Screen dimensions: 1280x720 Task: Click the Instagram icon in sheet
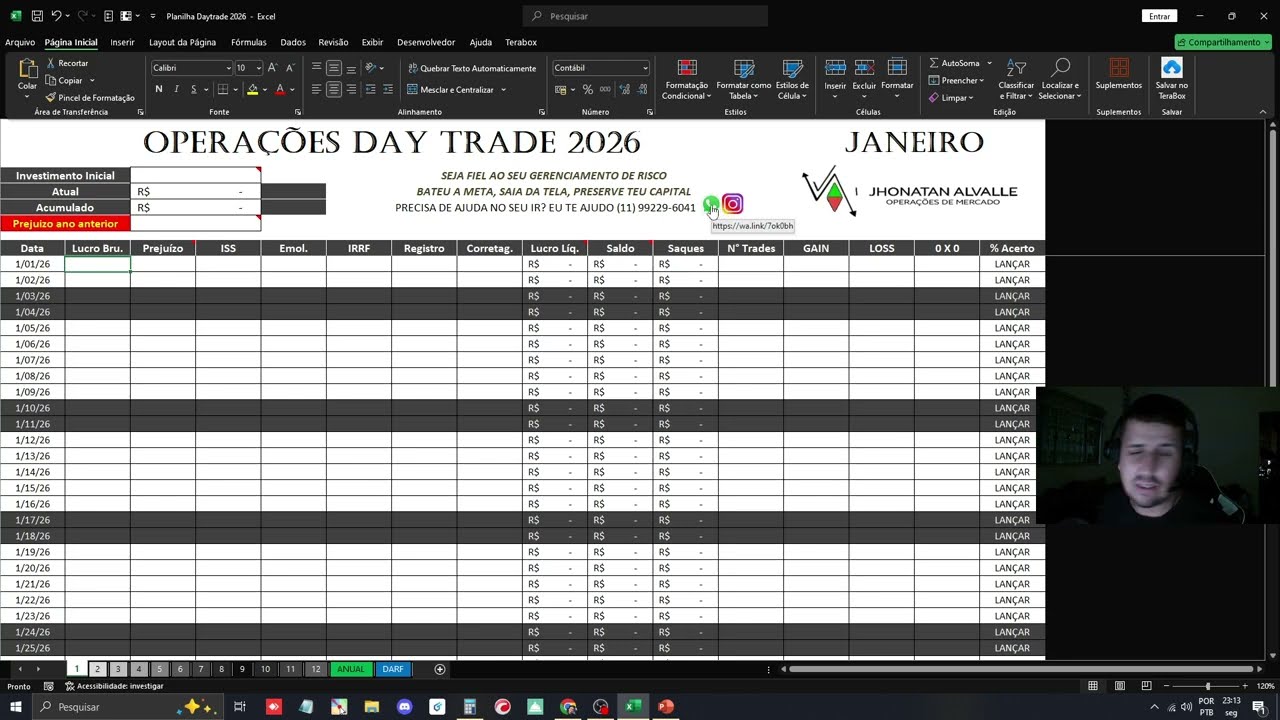[x=733, y=204]
